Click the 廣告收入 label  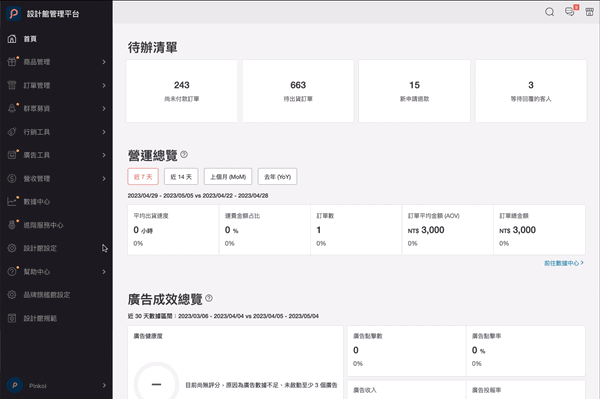tap(365, 390)
